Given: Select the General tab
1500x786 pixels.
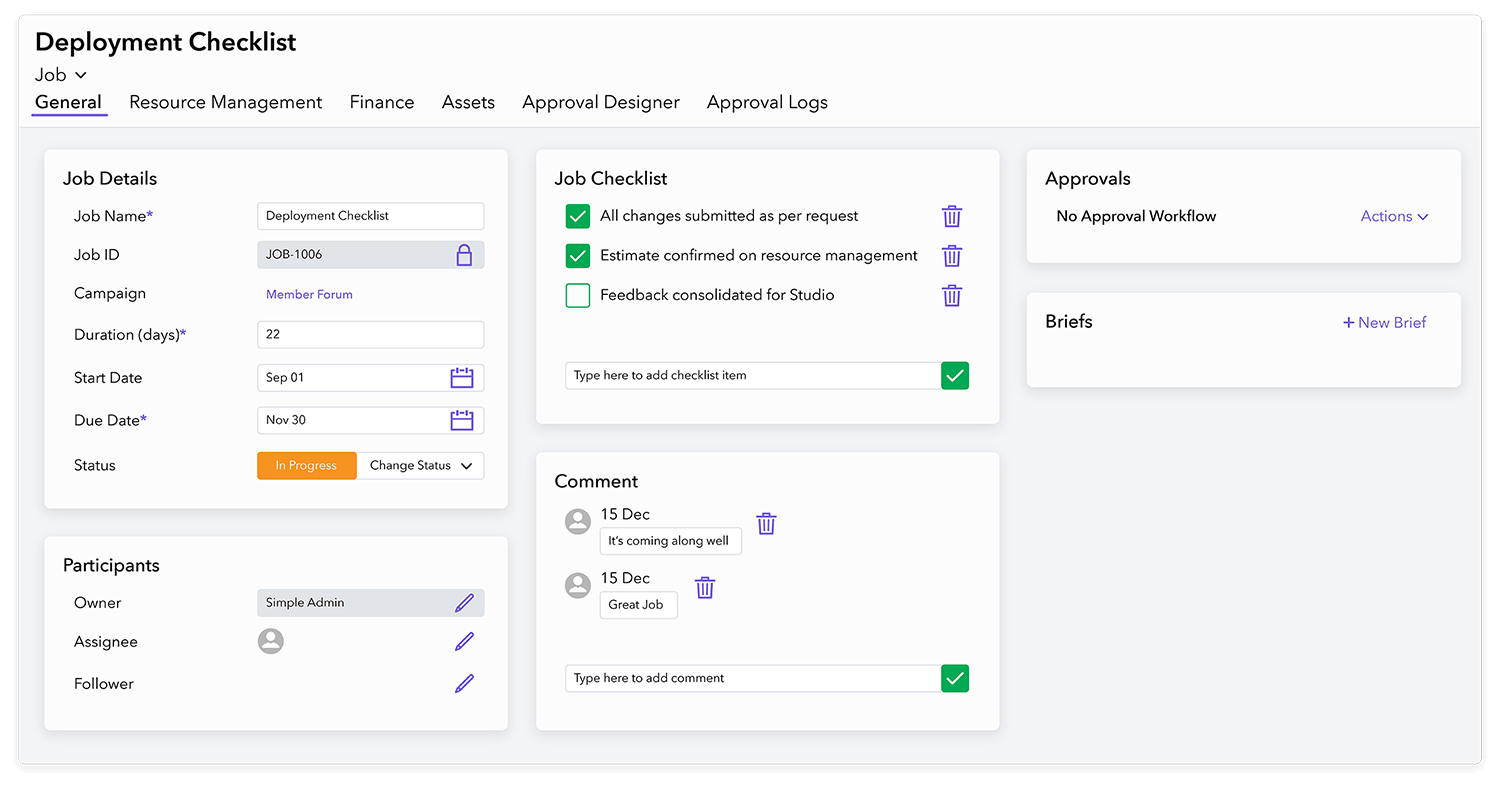Looking at the screenshot, I should (x=68, y=102).
